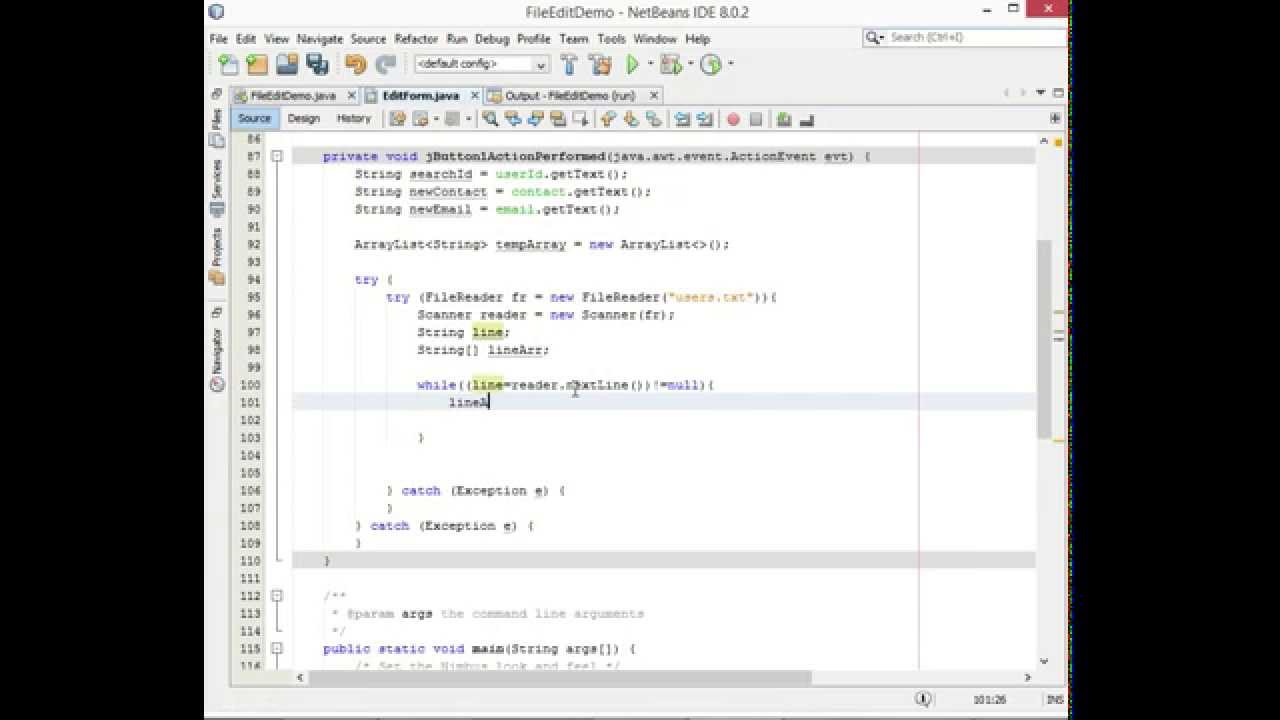Image resolution: width=1280 pixels, height=720 pixels.
Task: Click the horizontal scrollbar thumb
Action: [560, 677]
